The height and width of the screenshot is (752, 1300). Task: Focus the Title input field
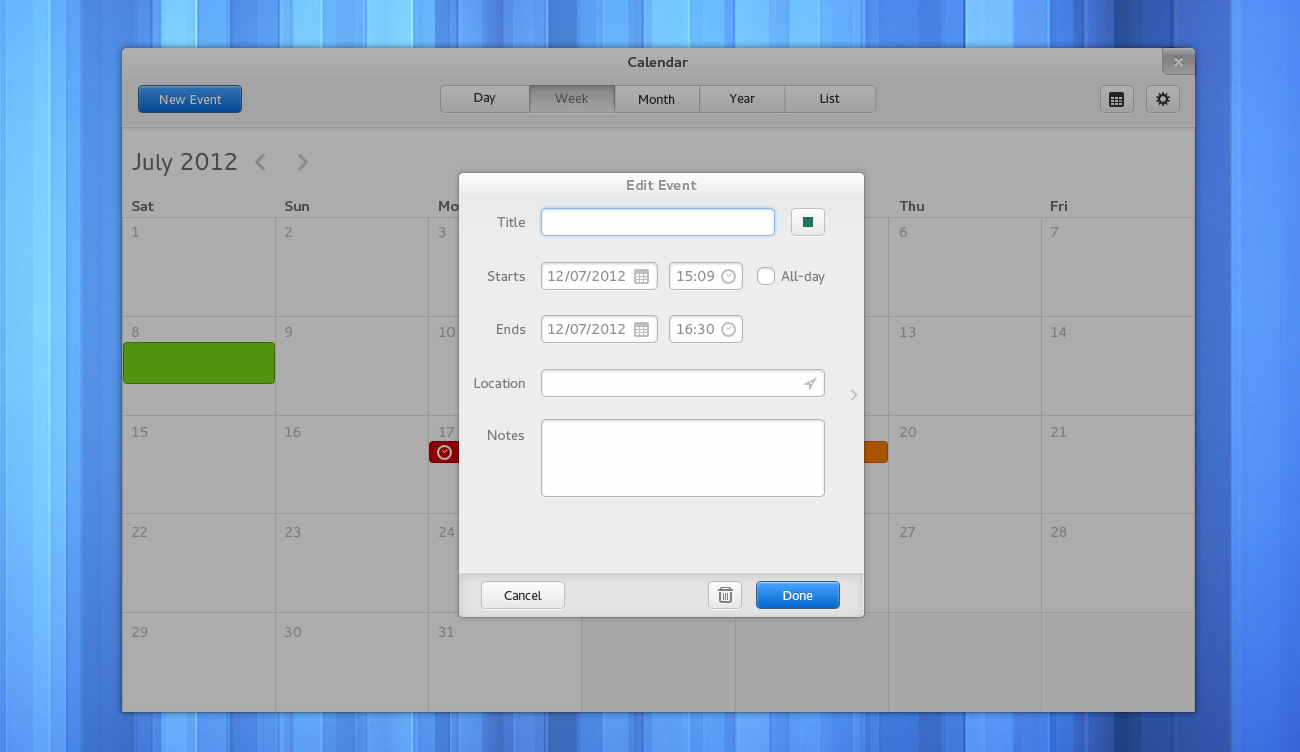coord(658,222)
